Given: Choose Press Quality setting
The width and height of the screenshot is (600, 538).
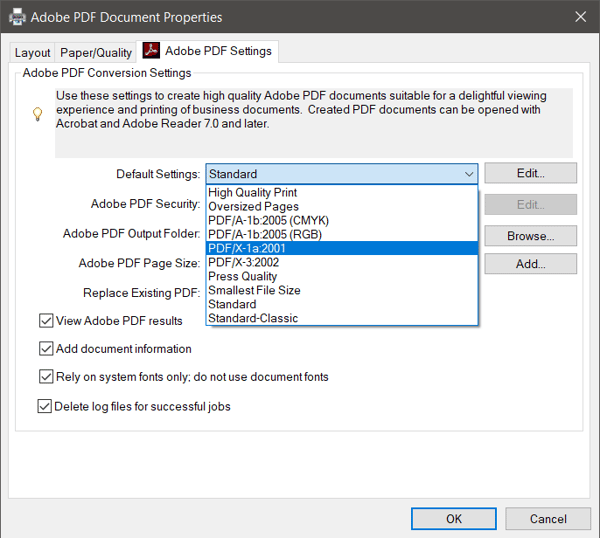Looking at the screenshot, I should coord(342,276).
